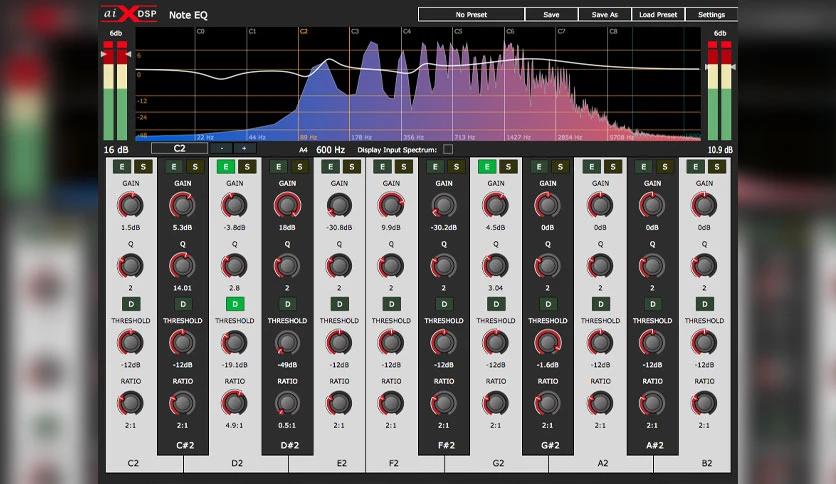Image resolution: width=836 pixels, height=484 pixels.
Task: Click the aiXDSP logo
Action: [130, 14]
